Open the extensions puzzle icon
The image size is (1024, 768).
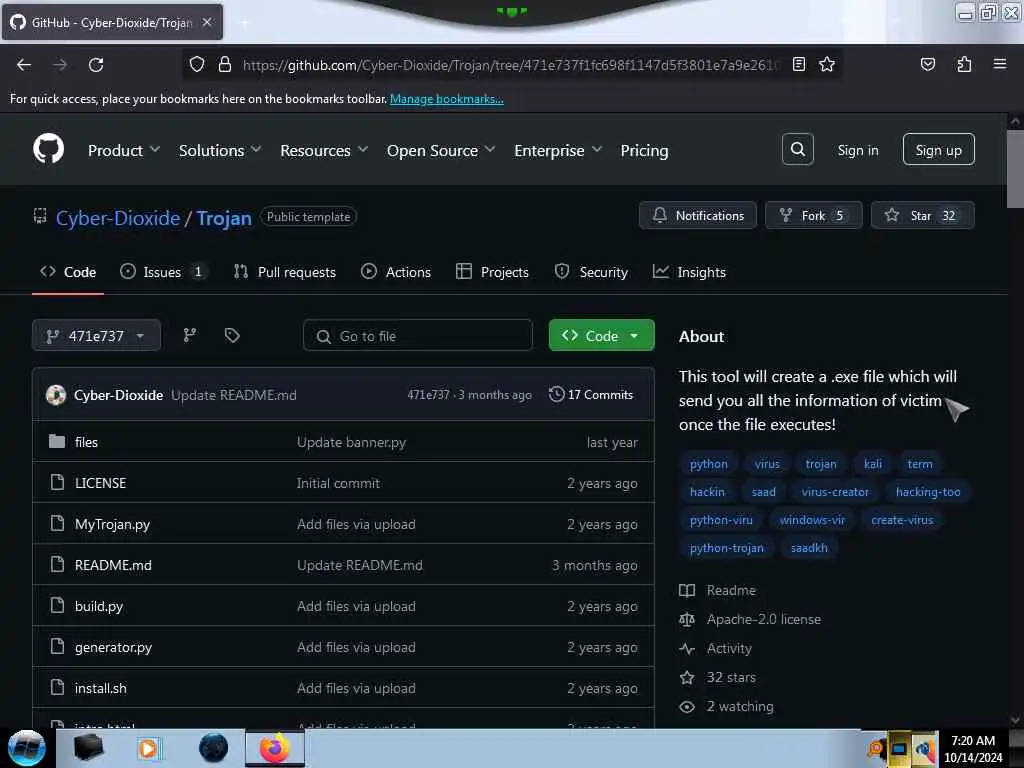pos(964,64)
